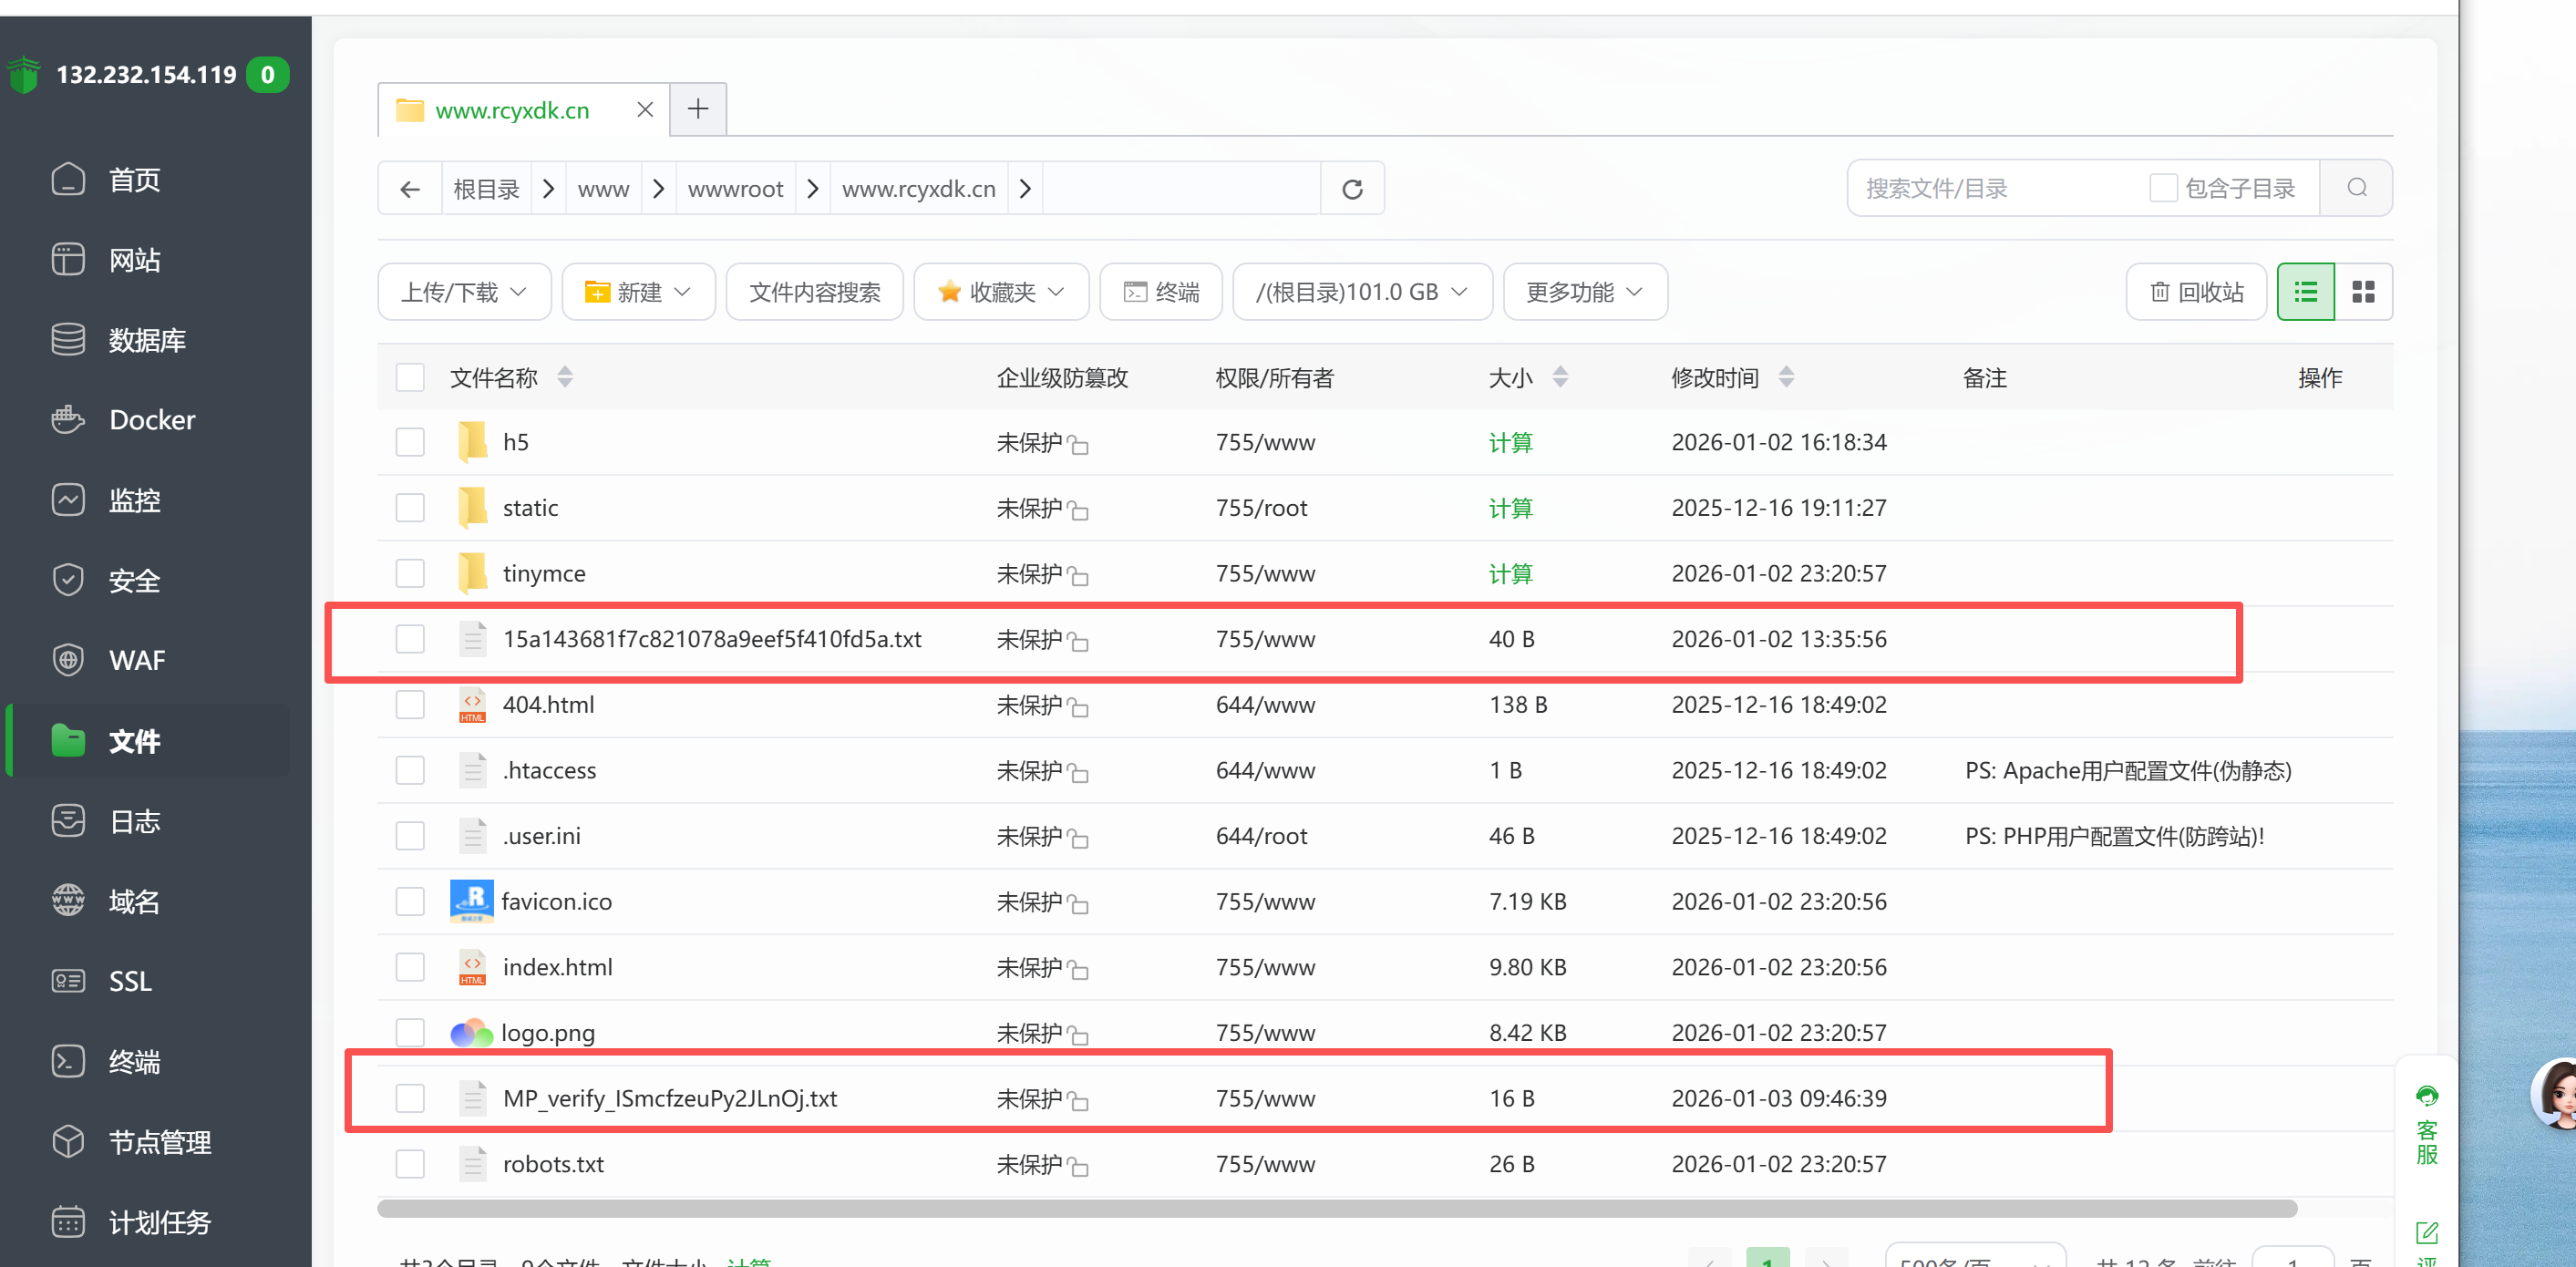
Task: Go to 数据库 in sidebar
Action: pyautogui.click(x=147, y=340)
